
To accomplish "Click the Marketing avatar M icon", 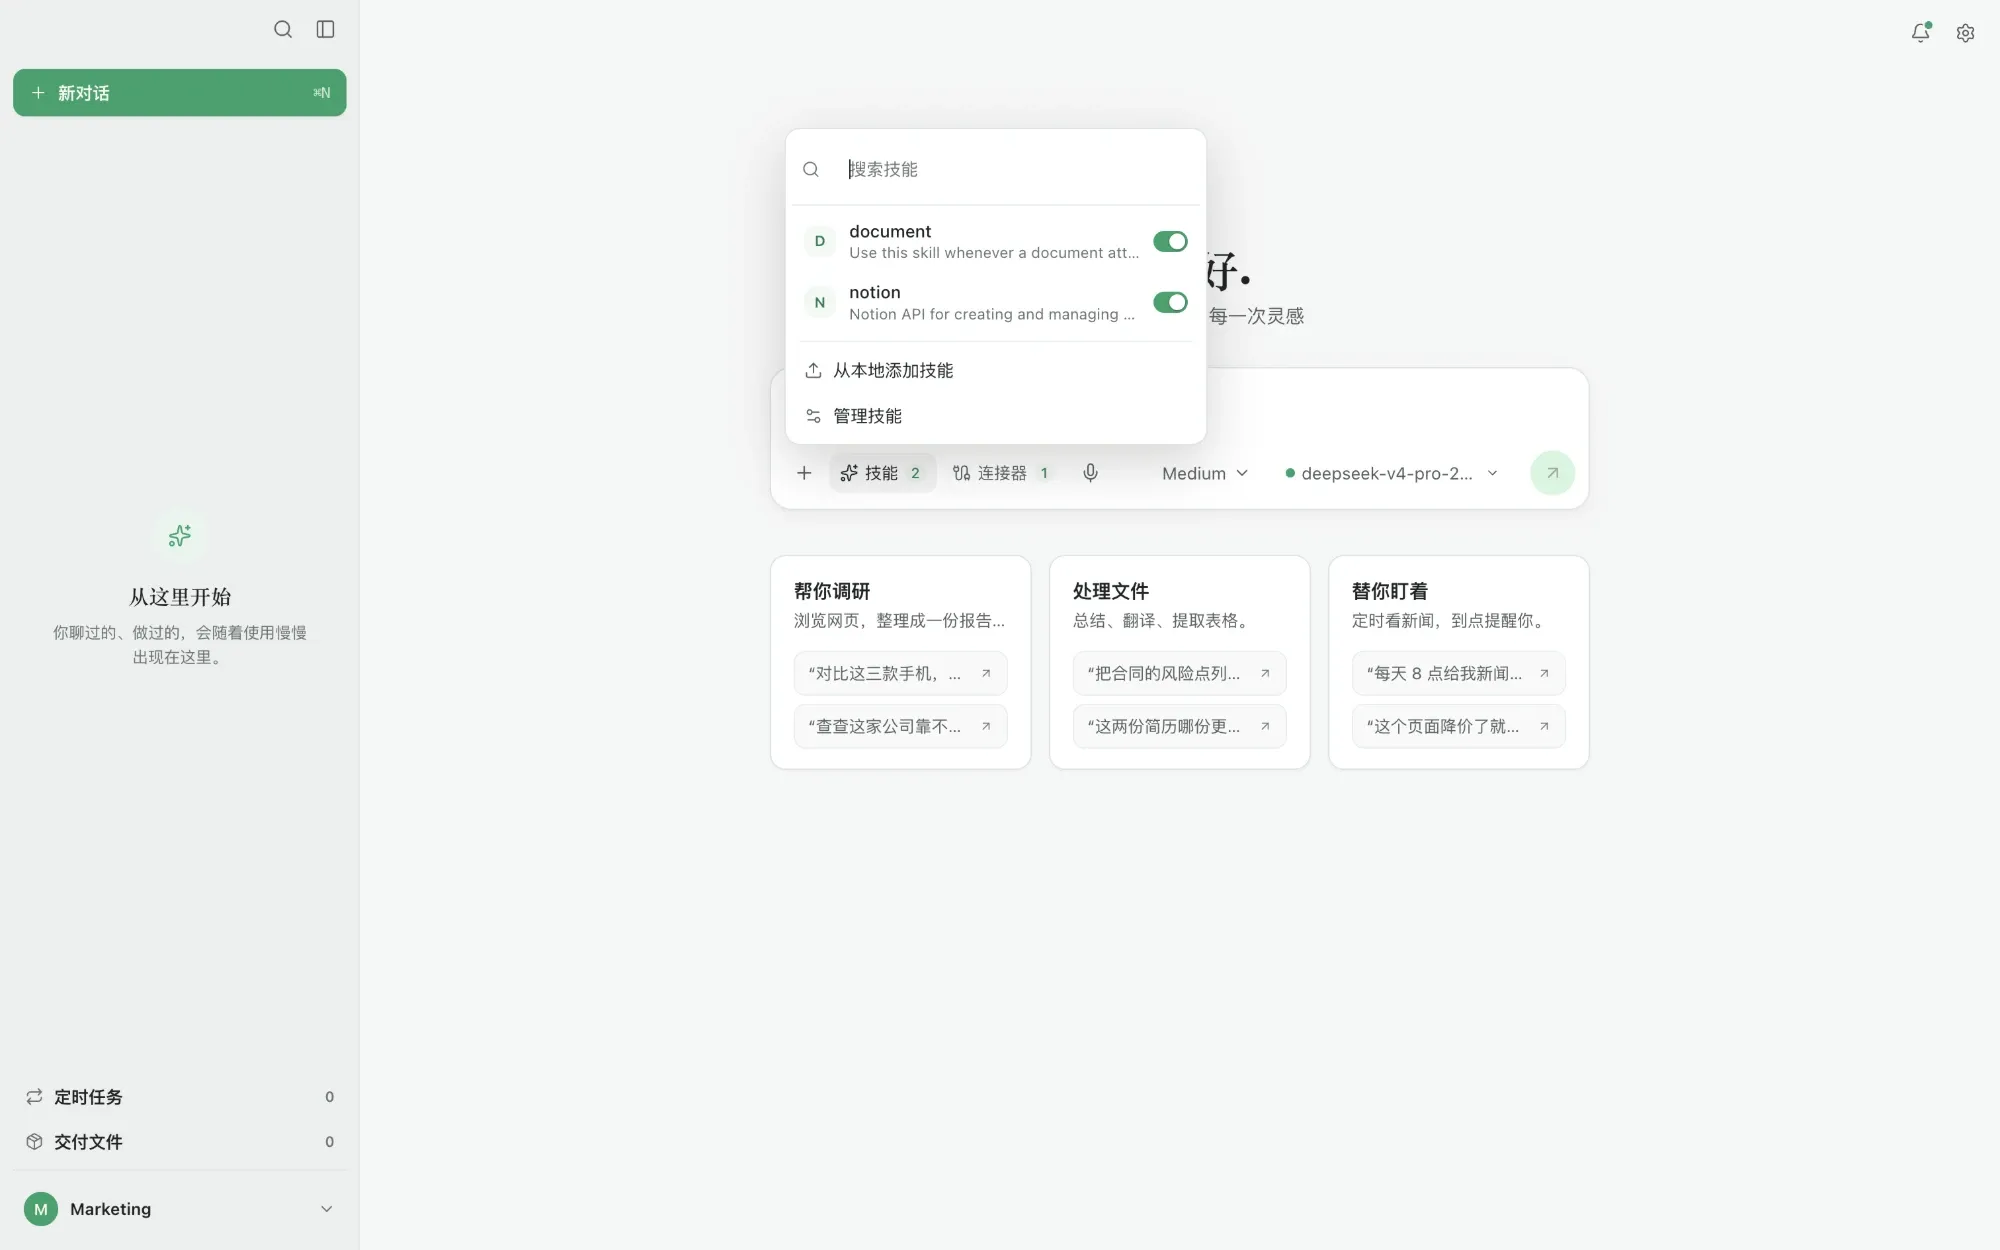I will [41, 1209].
